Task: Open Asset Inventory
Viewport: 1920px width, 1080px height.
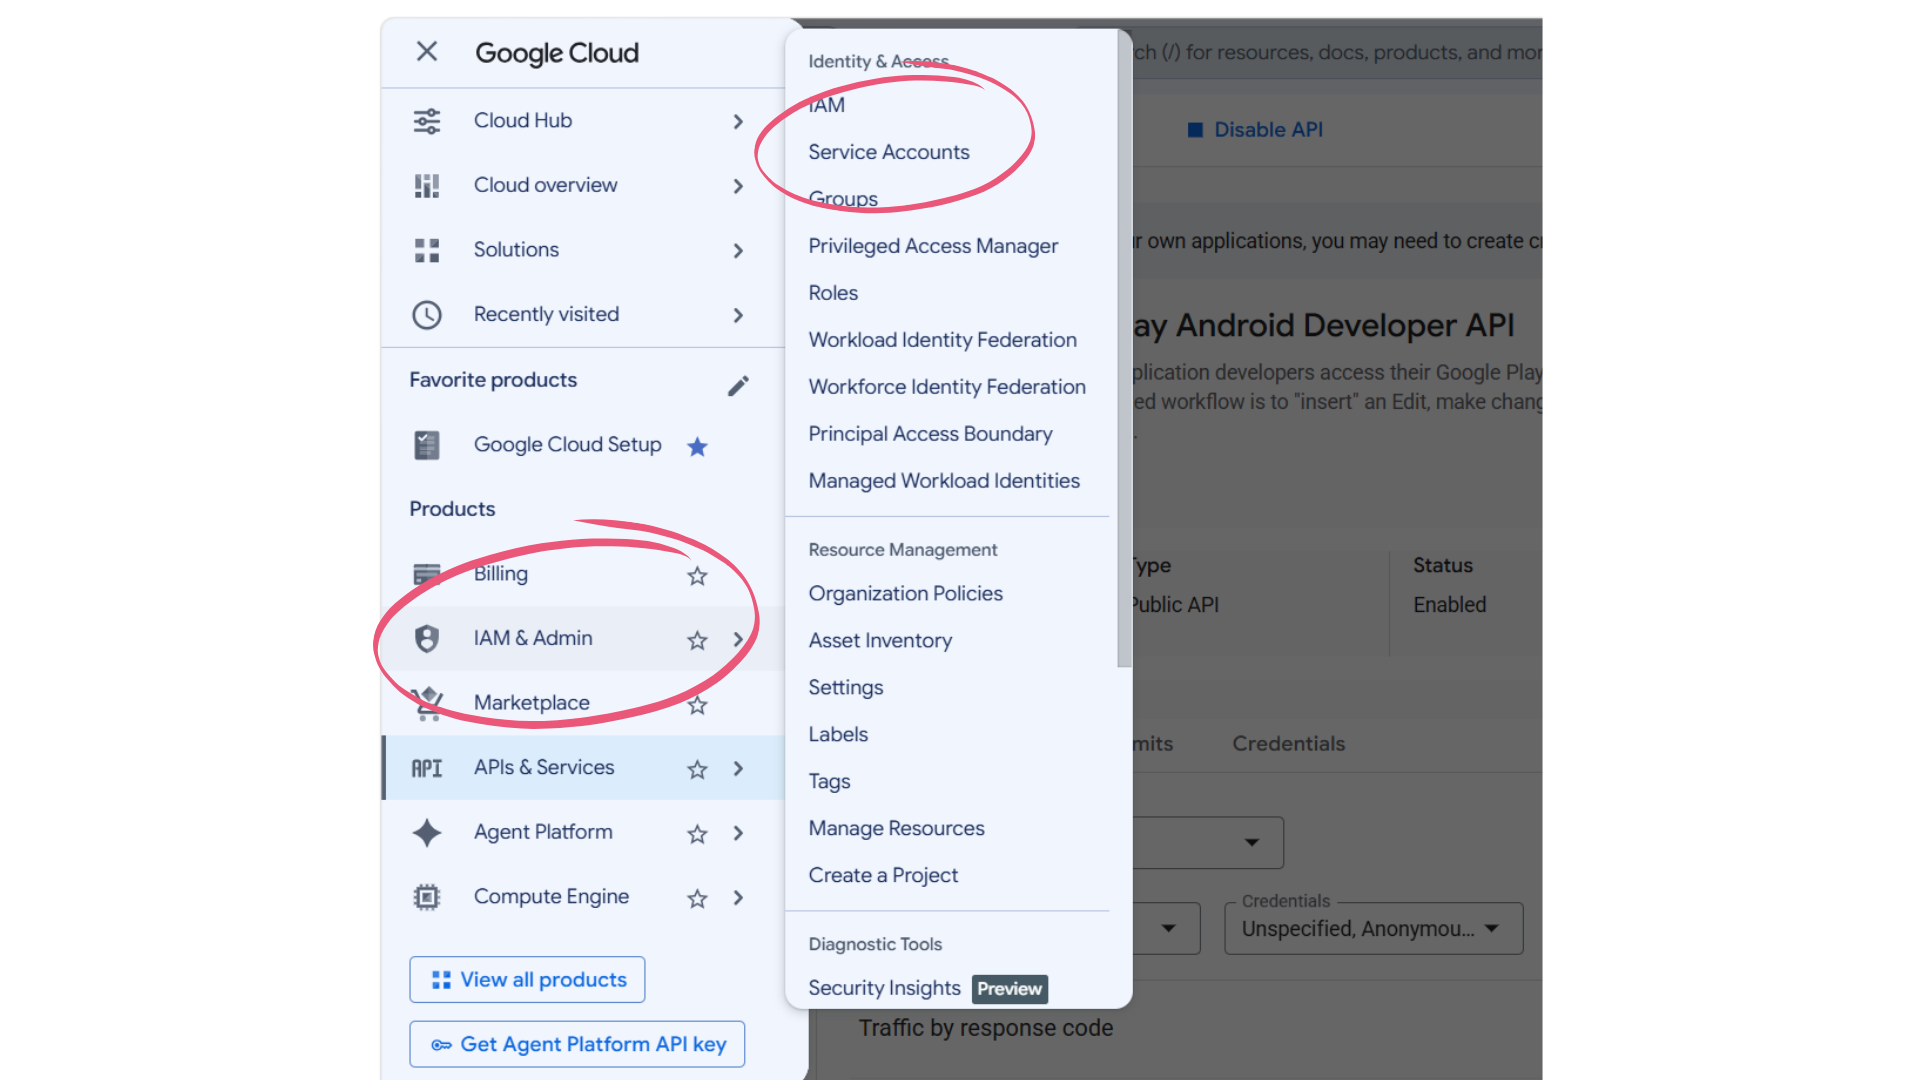Action: pos(880,641)
